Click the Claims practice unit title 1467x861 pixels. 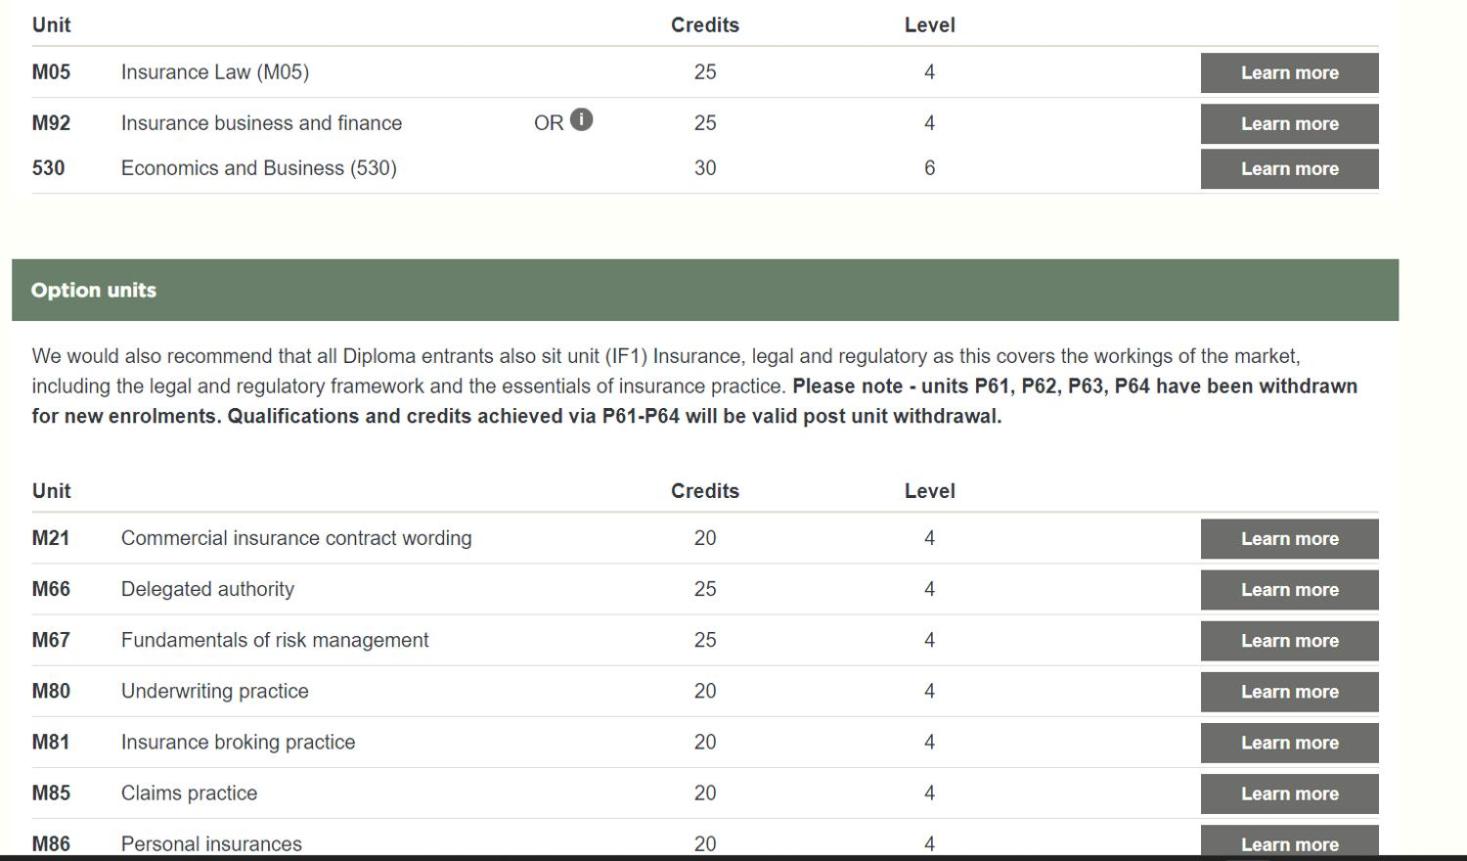click(189, 793)
